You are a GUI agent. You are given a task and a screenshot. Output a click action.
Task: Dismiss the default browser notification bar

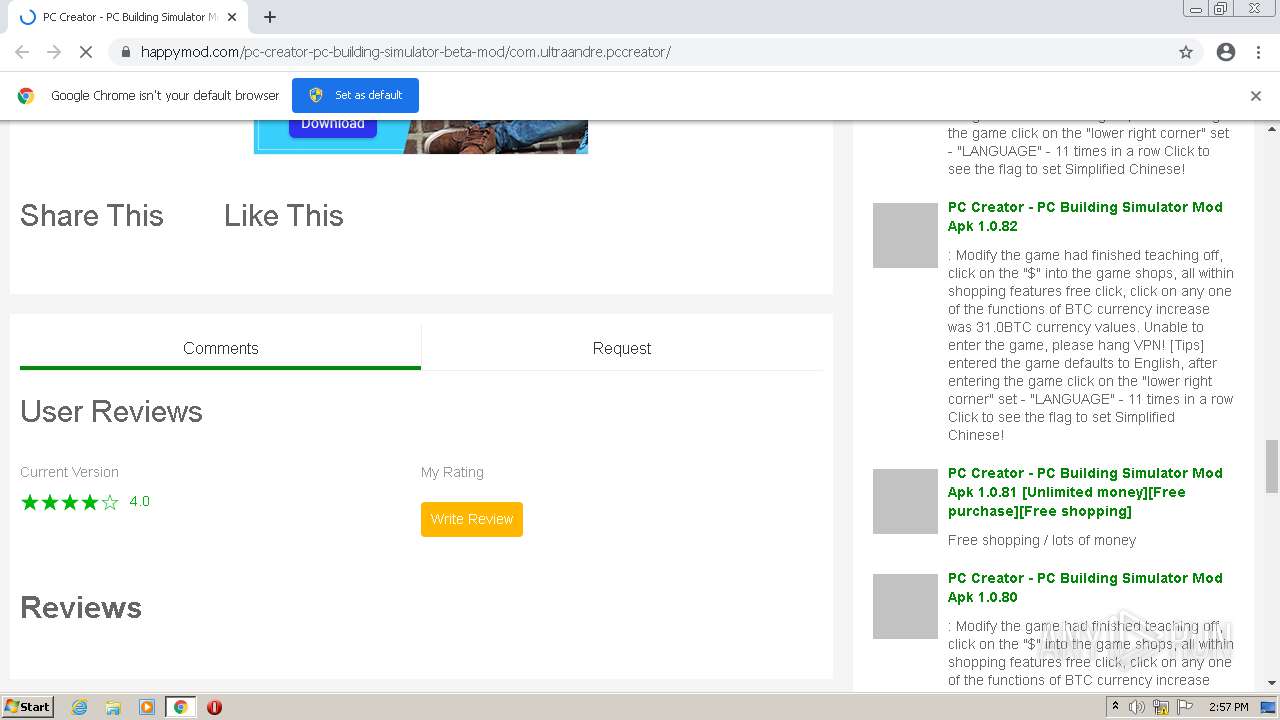1256,96
